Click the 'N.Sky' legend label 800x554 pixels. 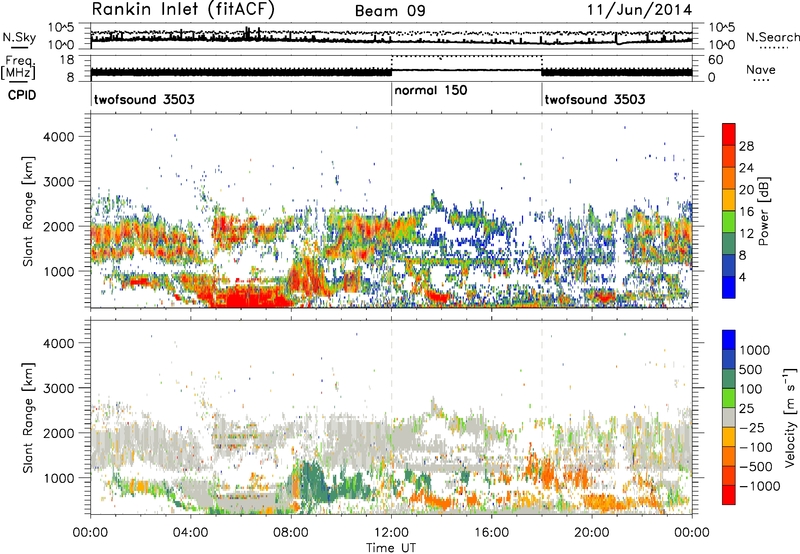pos(19,37)
